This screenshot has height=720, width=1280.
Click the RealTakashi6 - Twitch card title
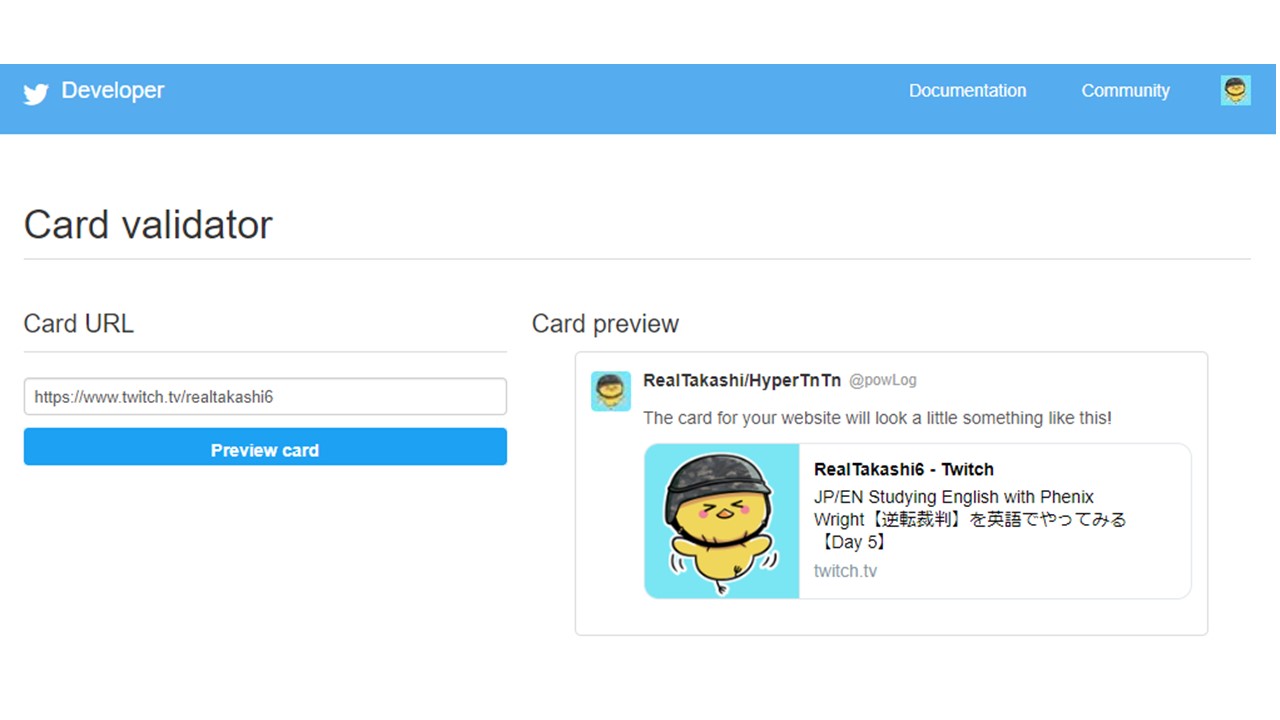coord(904,469)
